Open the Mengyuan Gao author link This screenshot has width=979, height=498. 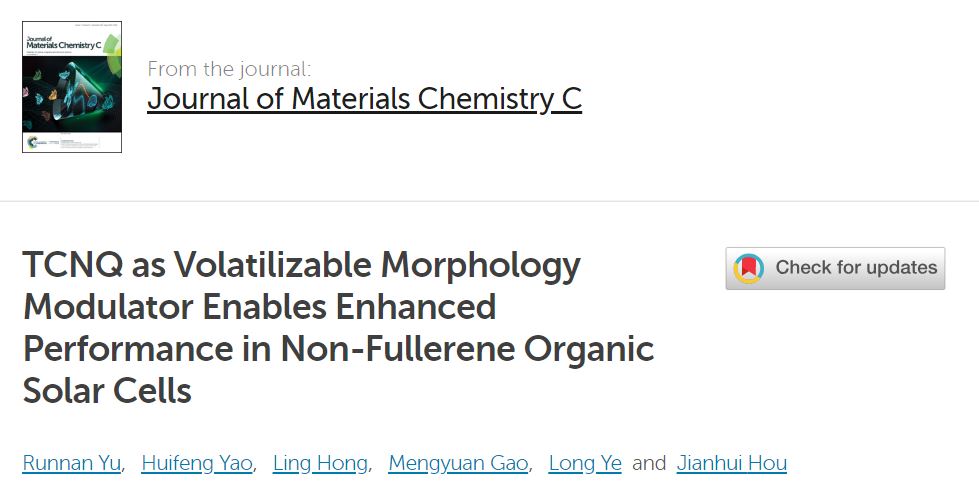[459, 463]
